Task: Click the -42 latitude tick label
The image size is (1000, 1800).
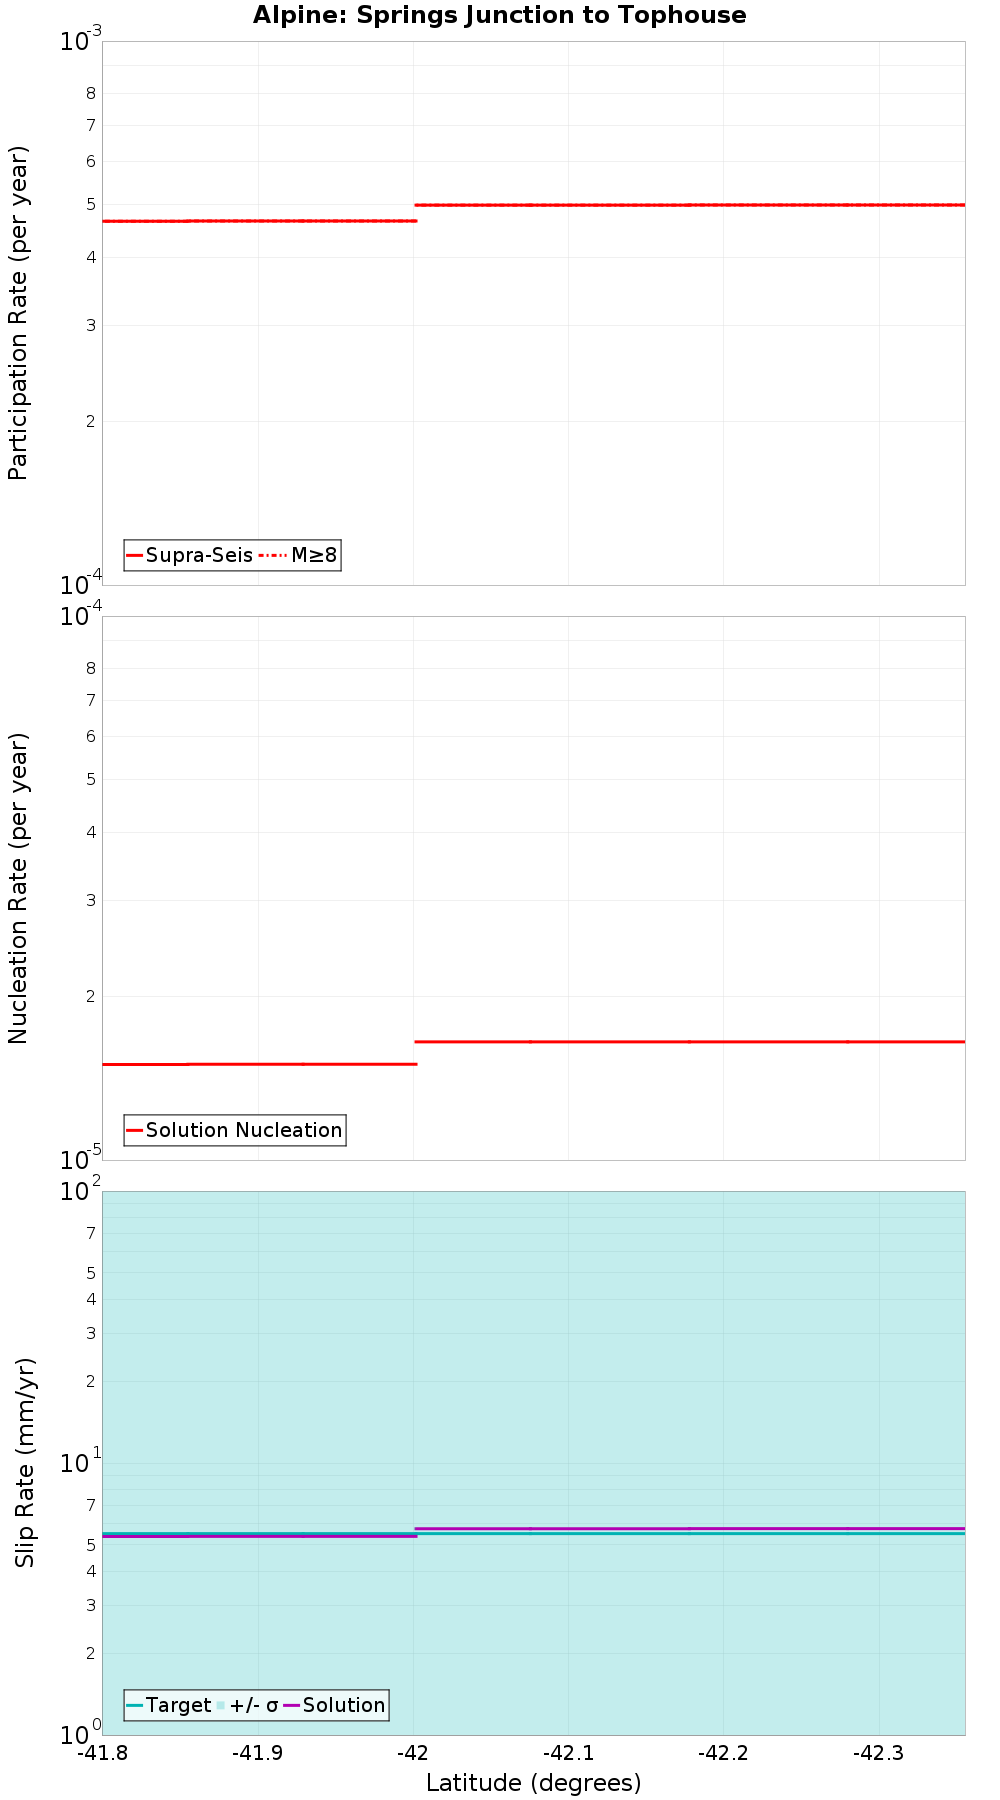Action: (x=413, y=1752)
